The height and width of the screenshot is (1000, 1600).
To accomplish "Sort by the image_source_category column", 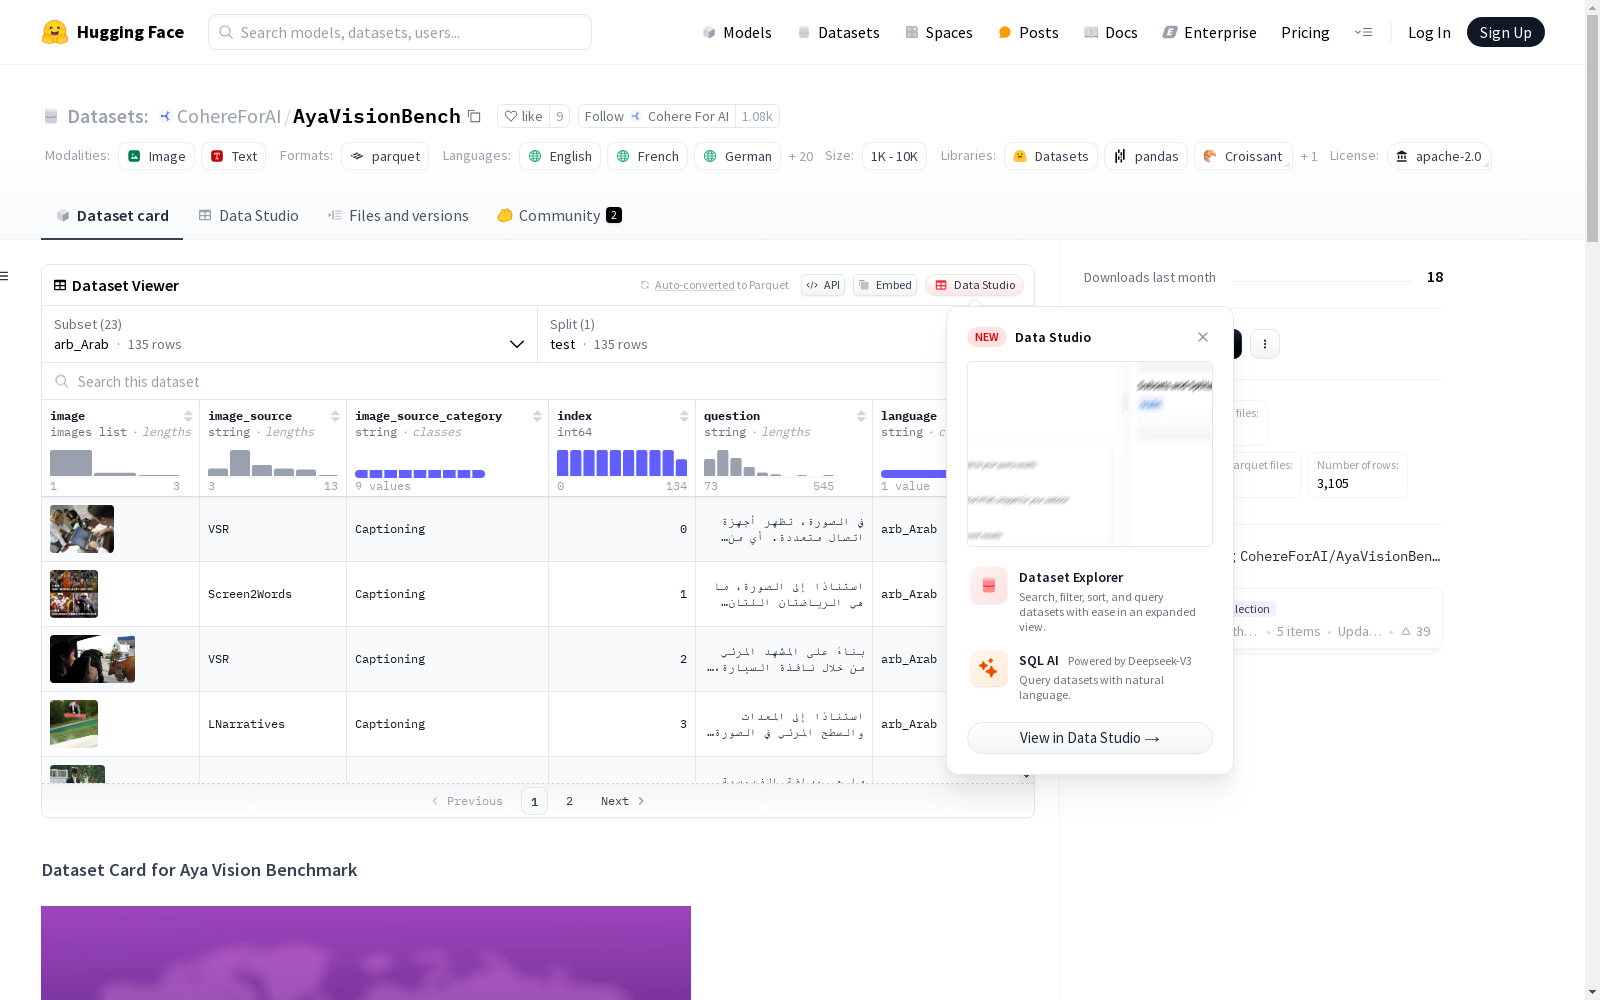I will pos(537,416).
